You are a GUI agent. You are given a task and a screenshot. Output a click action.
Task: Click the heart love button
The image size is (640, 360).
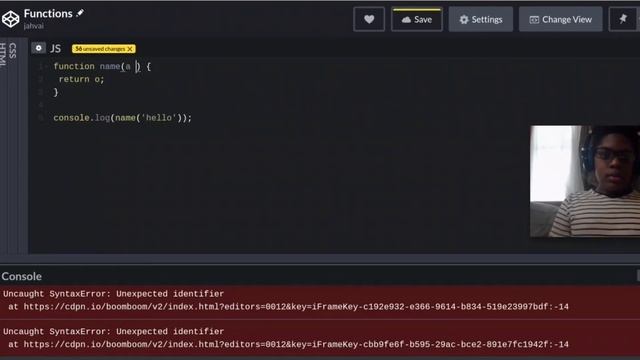(369, 19)
